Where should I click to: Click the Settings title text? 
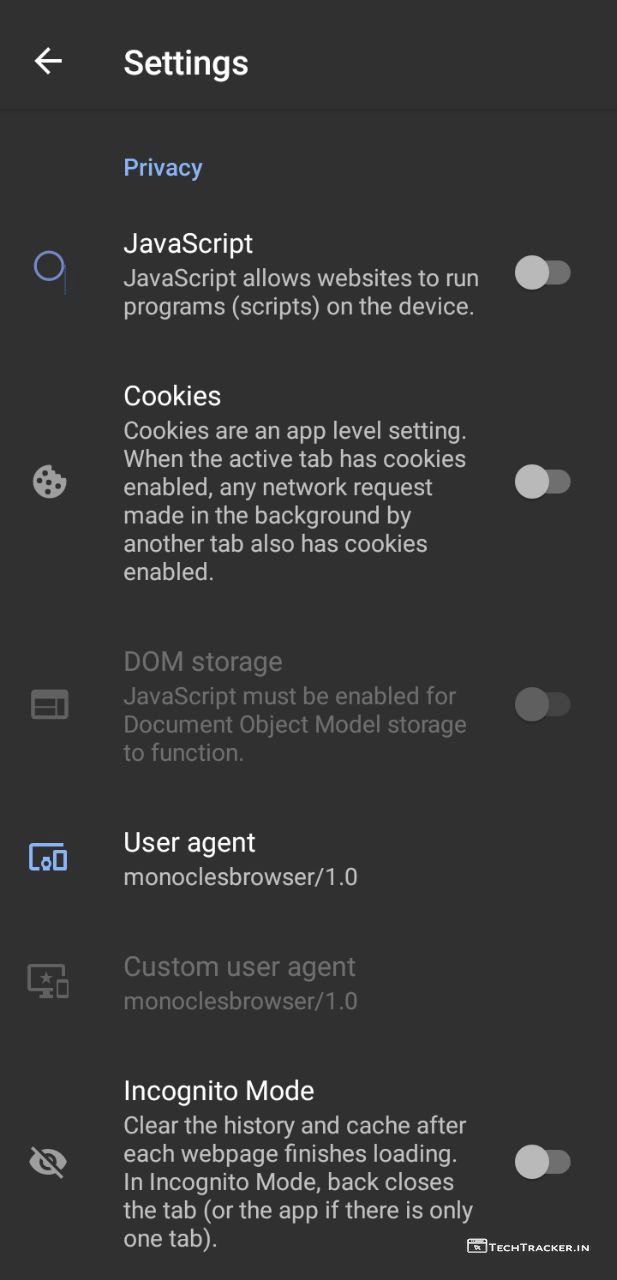click(x=186, y=63)
